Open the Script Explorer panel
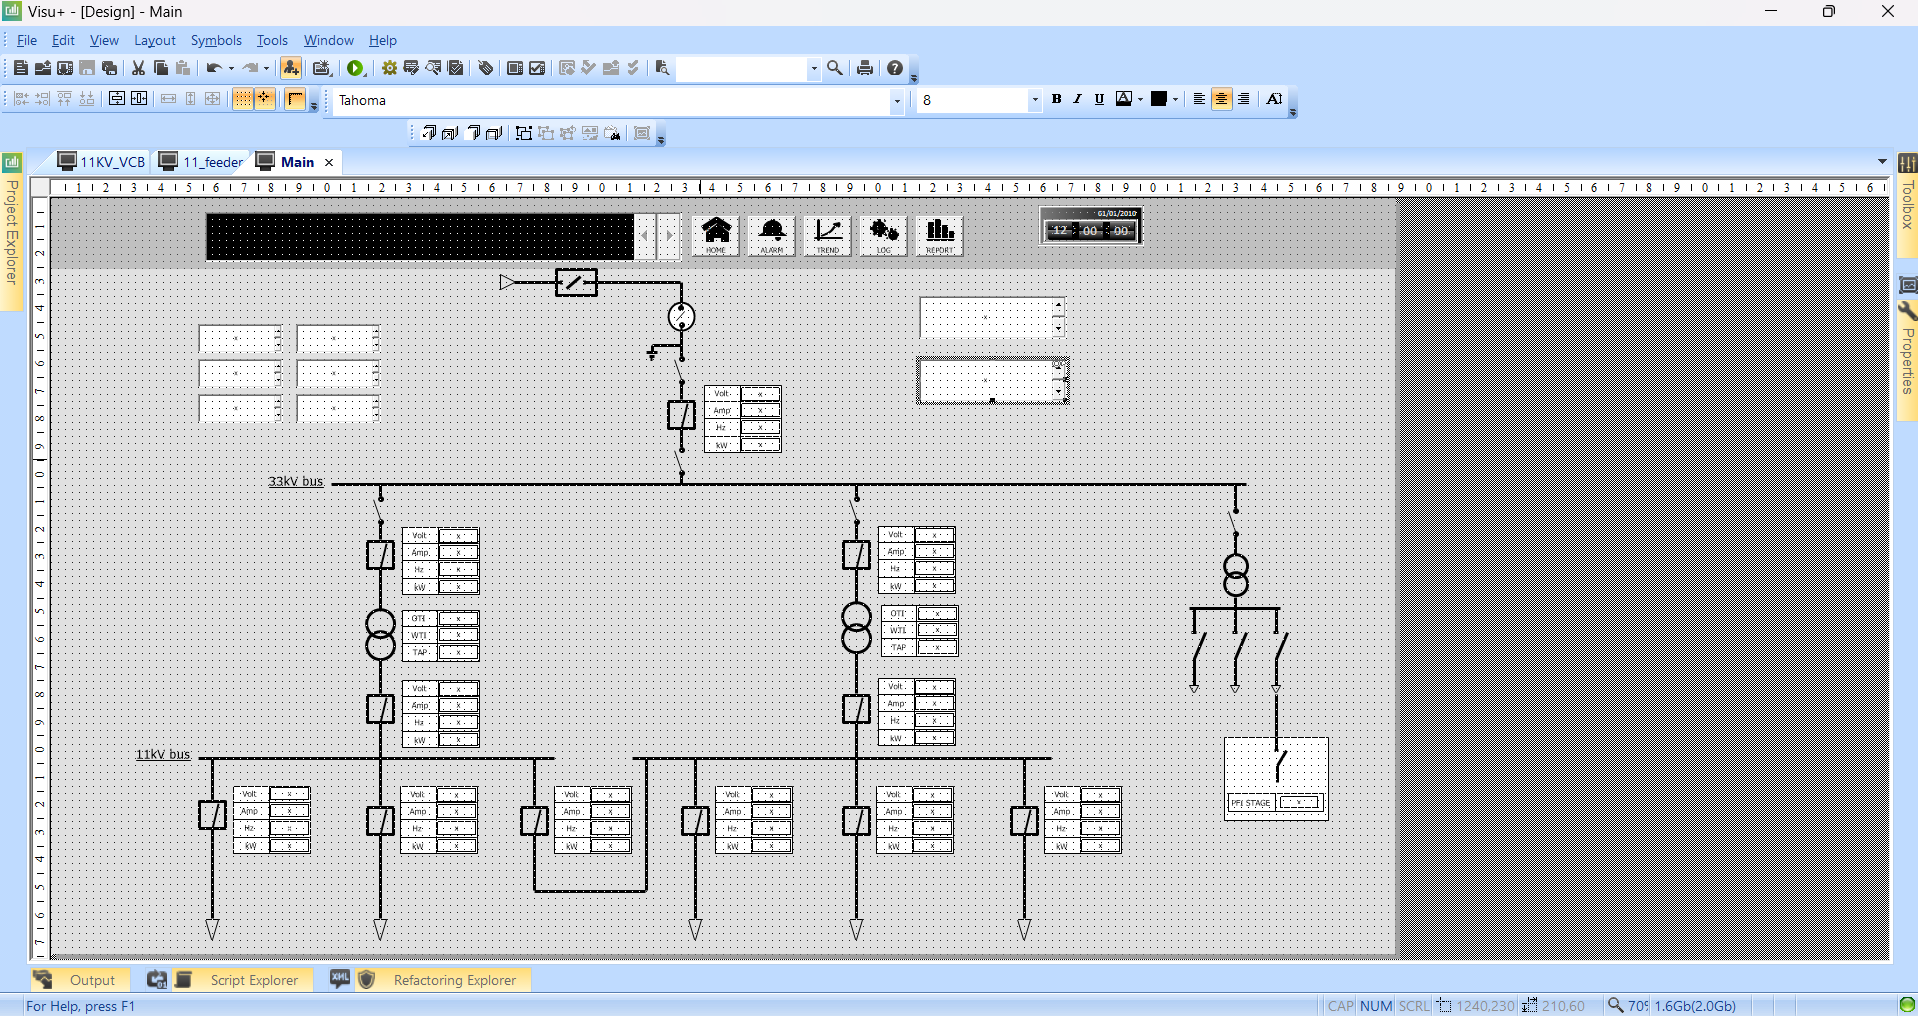 (x=253, y=980)
